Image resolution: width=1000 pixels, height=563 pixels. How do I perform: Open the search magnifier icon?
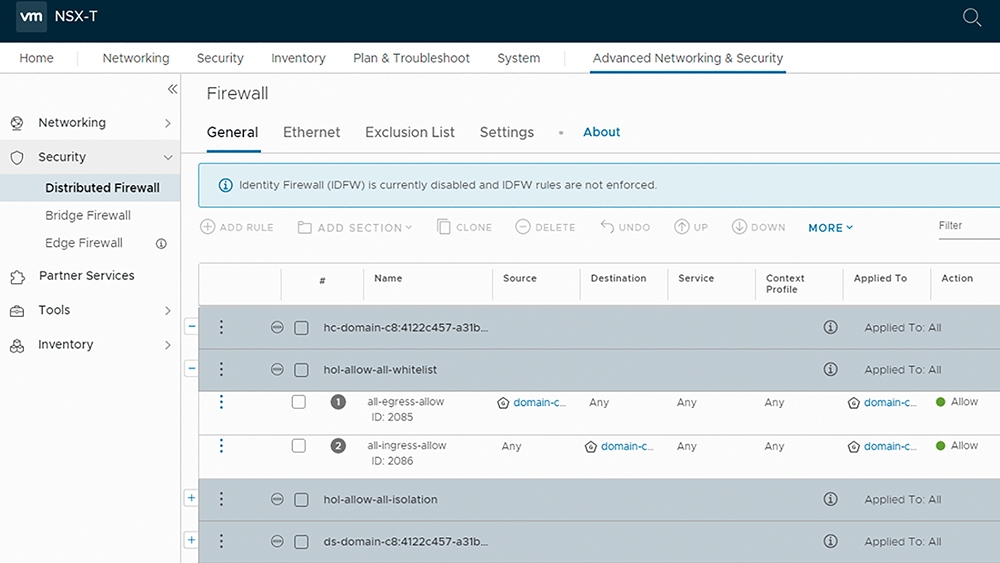(x=971, y=17)
